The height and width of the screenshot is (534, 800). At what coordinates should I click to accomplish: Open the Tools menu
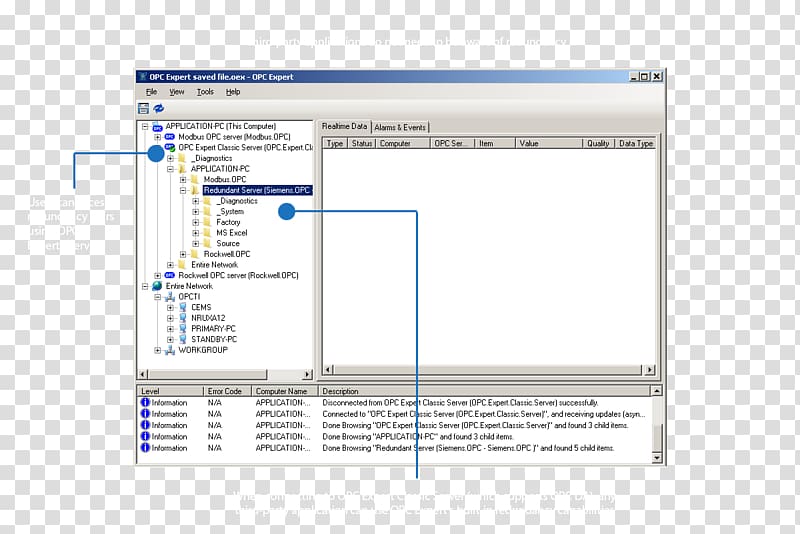coord(205,92)
